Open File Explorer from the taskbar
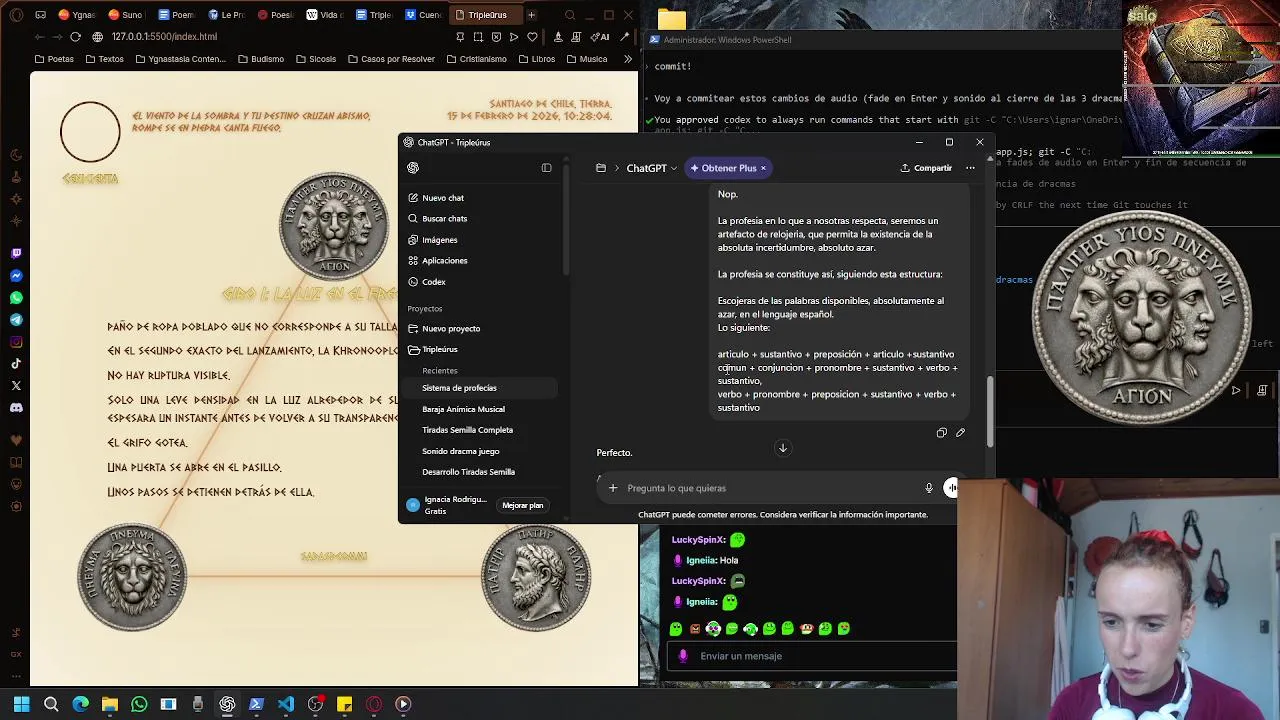 (x=109, y=704)
